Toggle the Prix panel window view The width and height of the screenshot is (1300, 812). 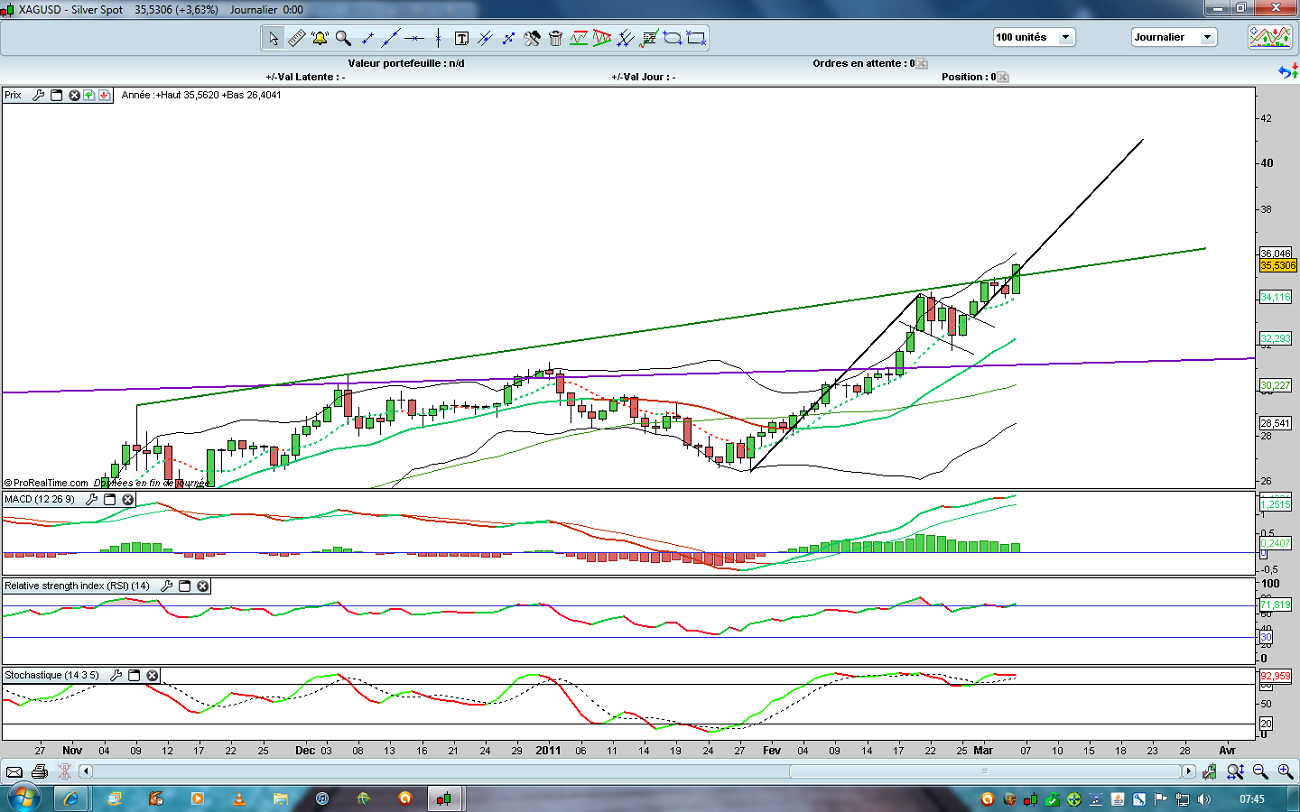pyautogui.click(x=56, y=95)
